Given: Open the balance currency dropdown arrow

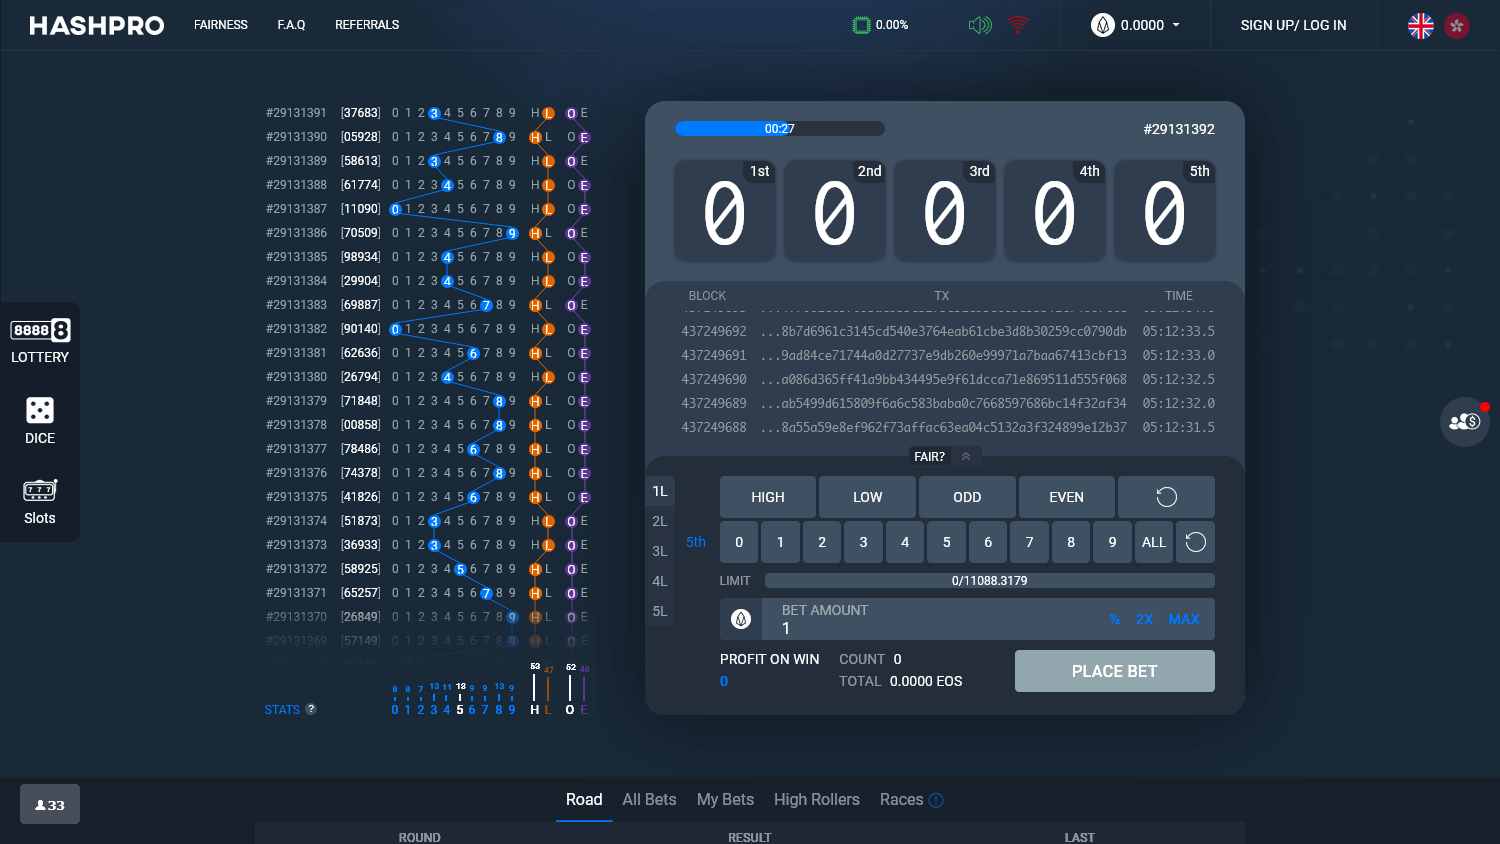Looking at the screenshot, I should click(x=1176, y=25).
